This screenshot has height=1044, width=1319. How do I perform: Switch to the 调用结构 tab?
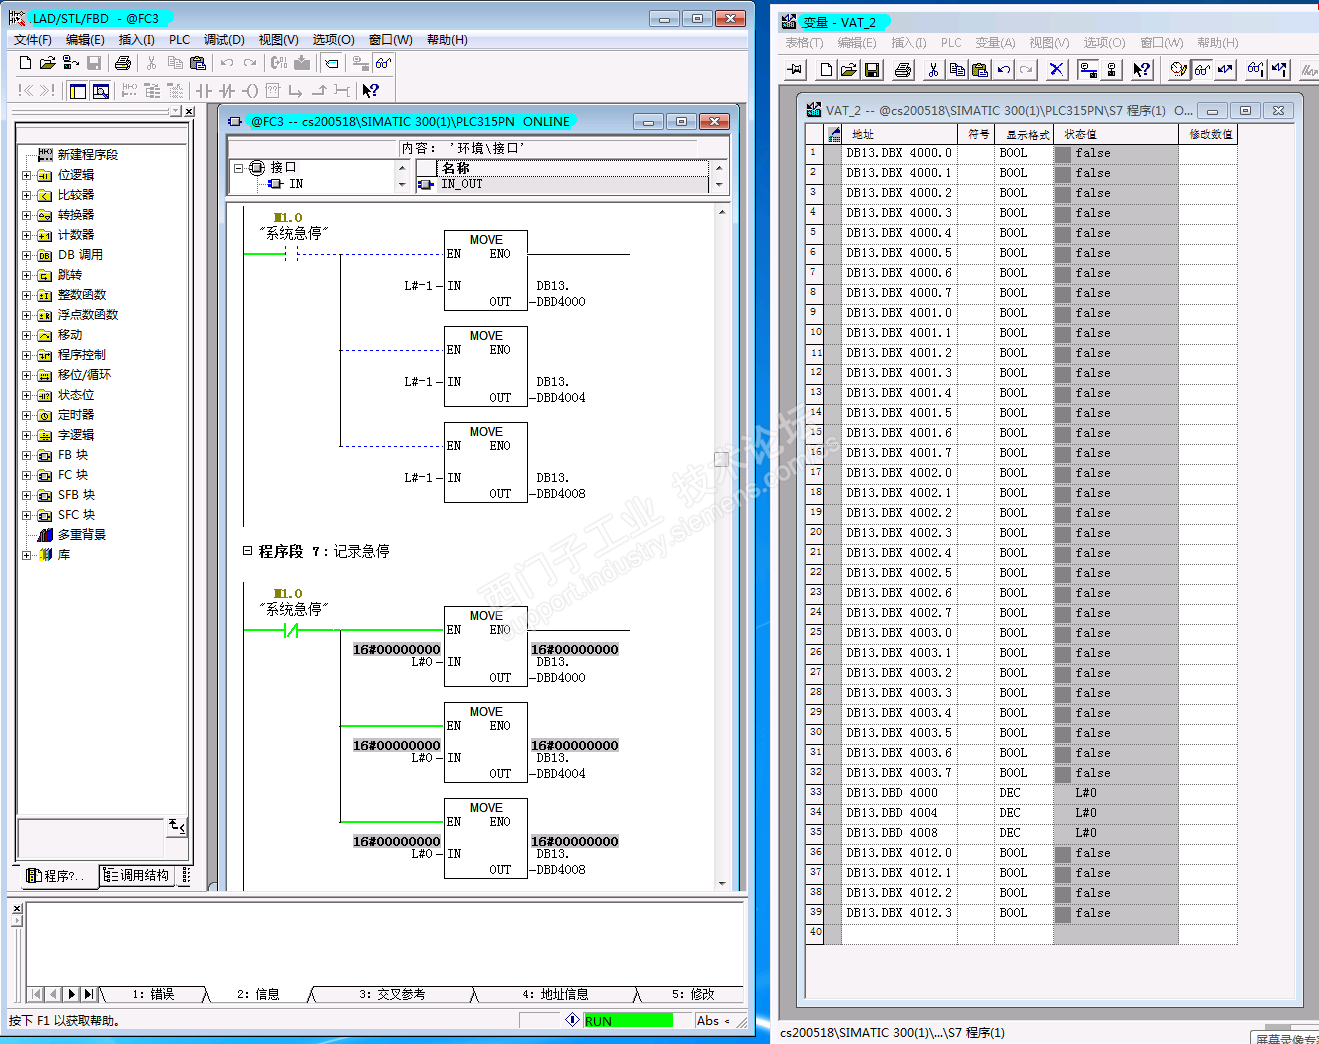pyautogui.click(x=137, y=876)
